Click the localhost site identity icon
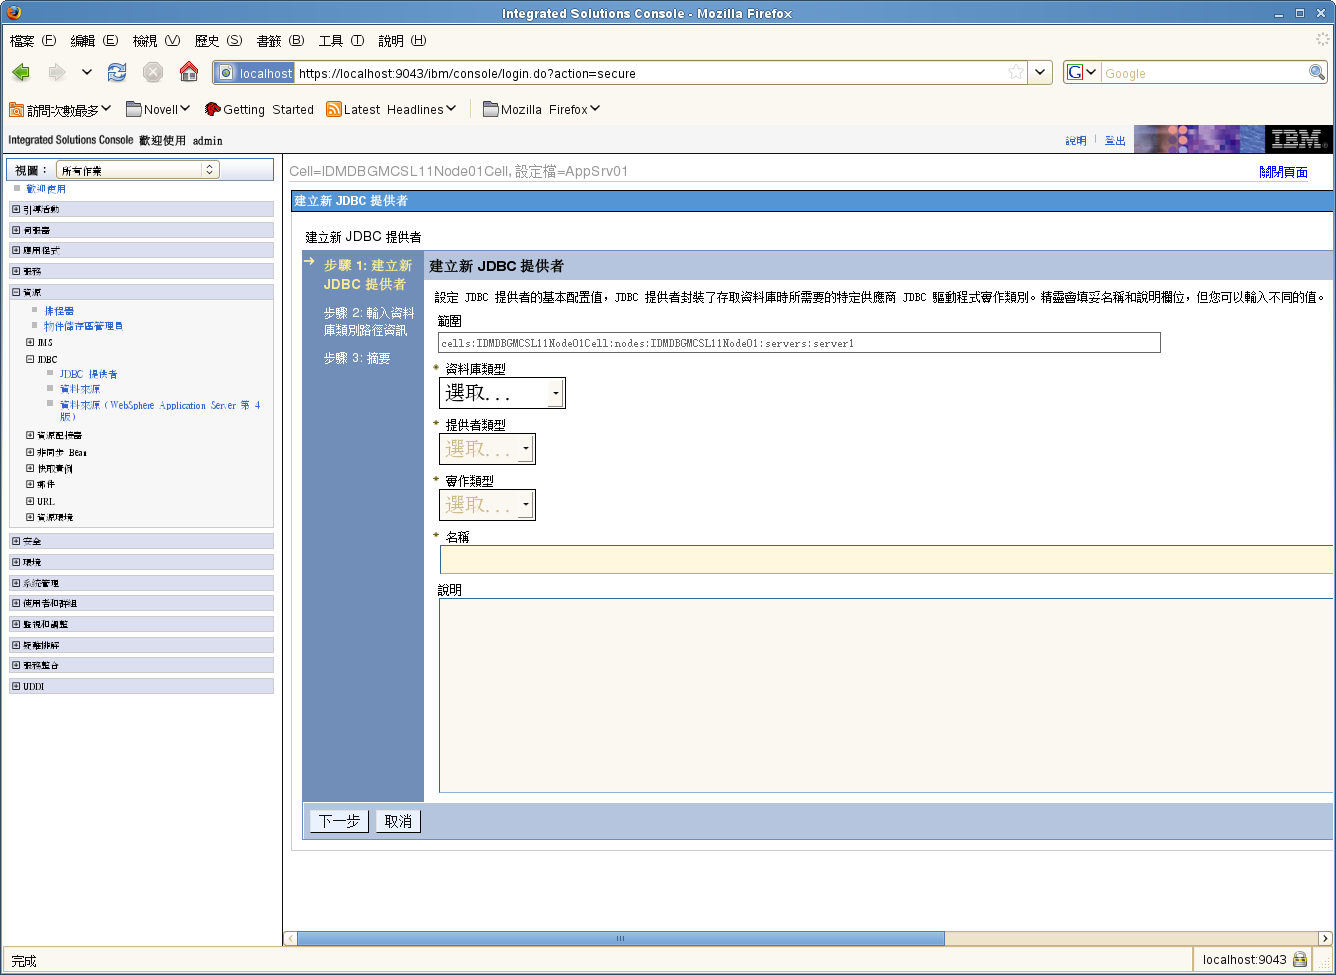Screen dimensions: 1336x975 point(255,73)
